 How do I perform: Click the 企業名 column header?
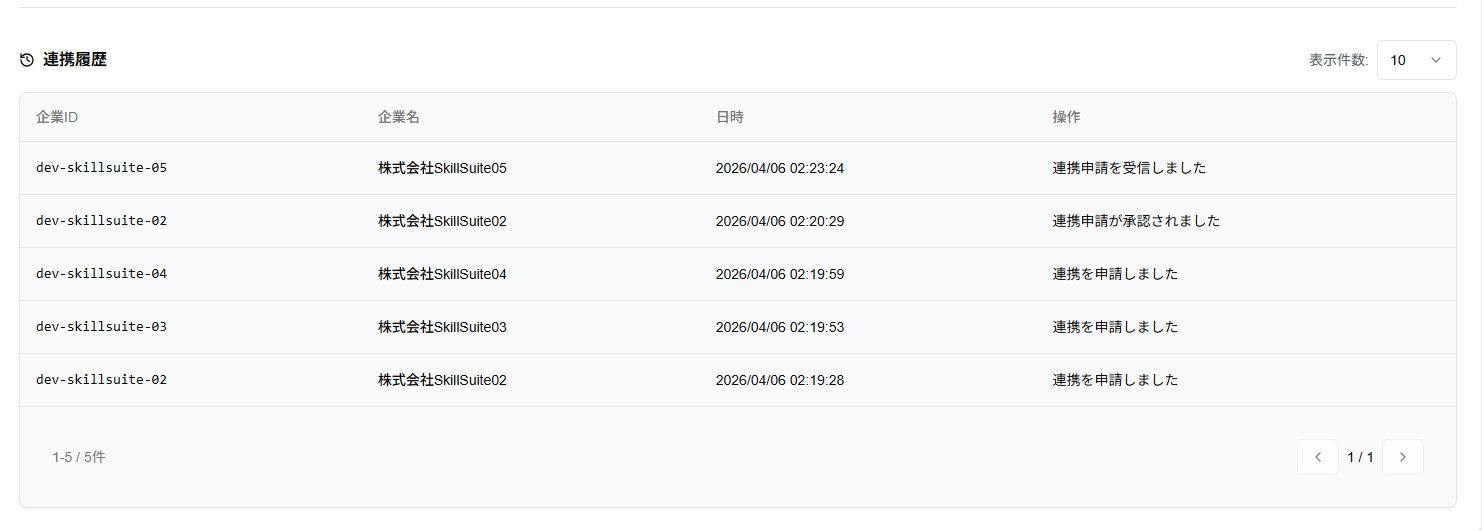pyautogui.click(x=399, y=117)
